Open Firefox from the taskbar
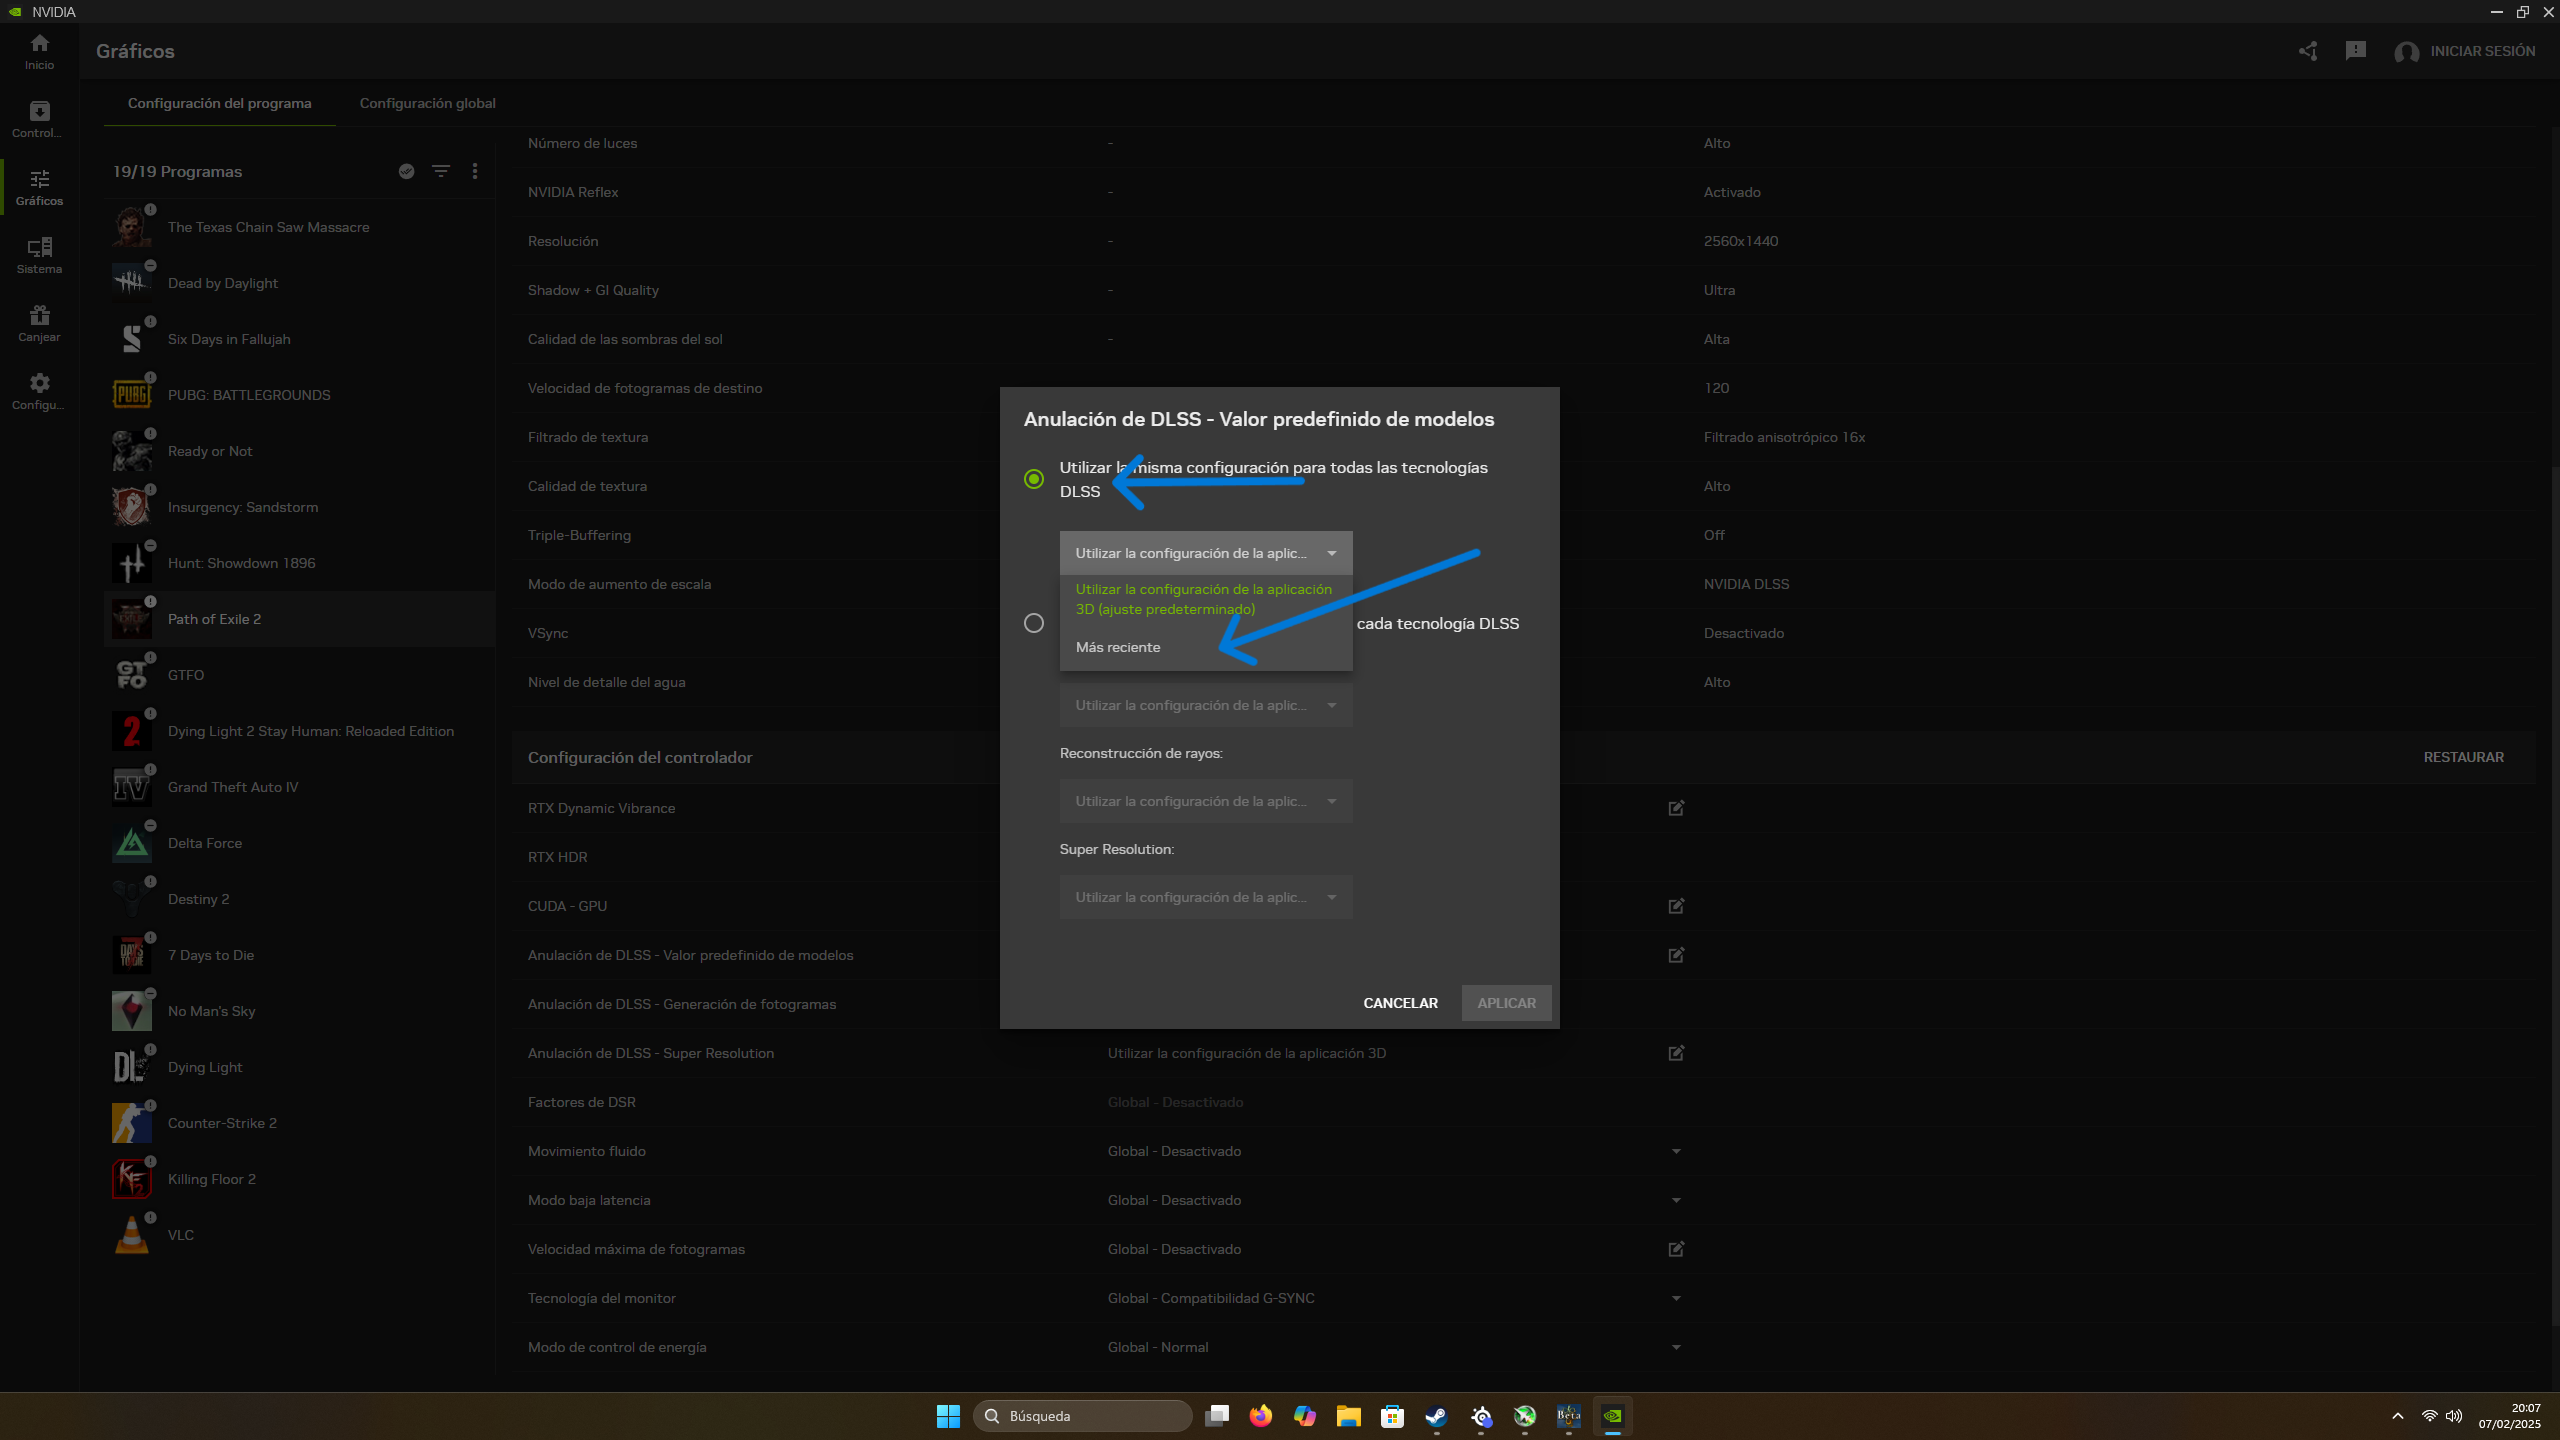The height and width of the screenshot is (1440, 2560). [1260, 1416]
